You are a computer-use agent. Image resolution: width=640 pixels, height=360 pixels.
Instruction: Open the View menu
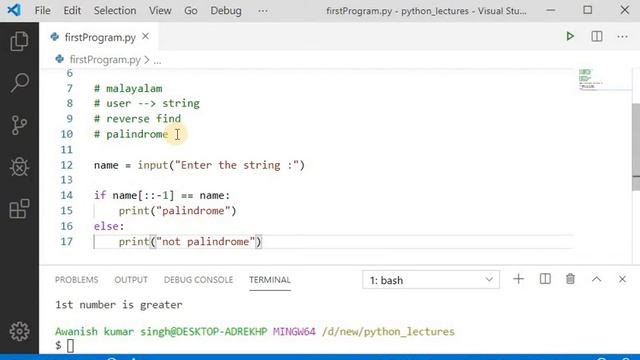coord(160,11)
